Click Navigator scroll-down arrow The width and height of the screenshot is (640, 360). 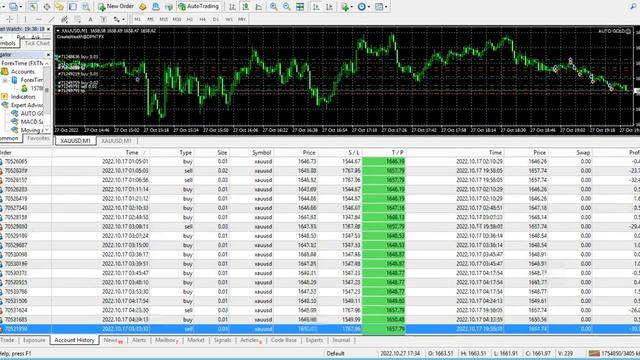(x=47, y=130)
